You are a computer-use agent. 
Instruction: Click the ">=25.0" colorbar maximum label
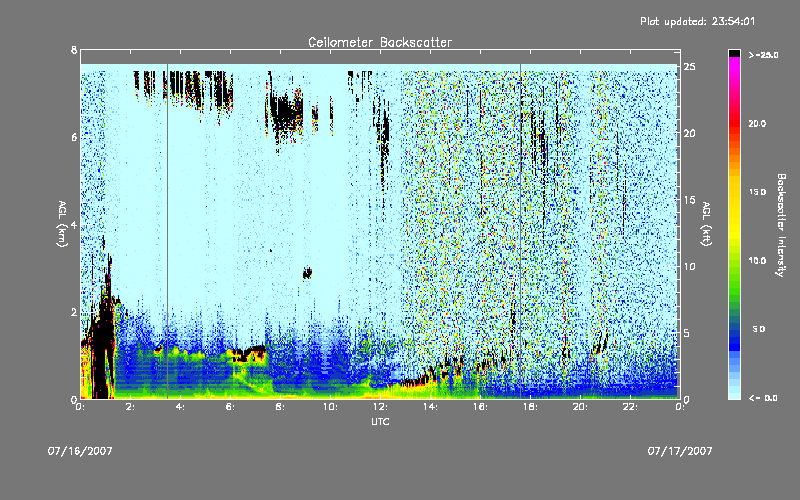763,55
